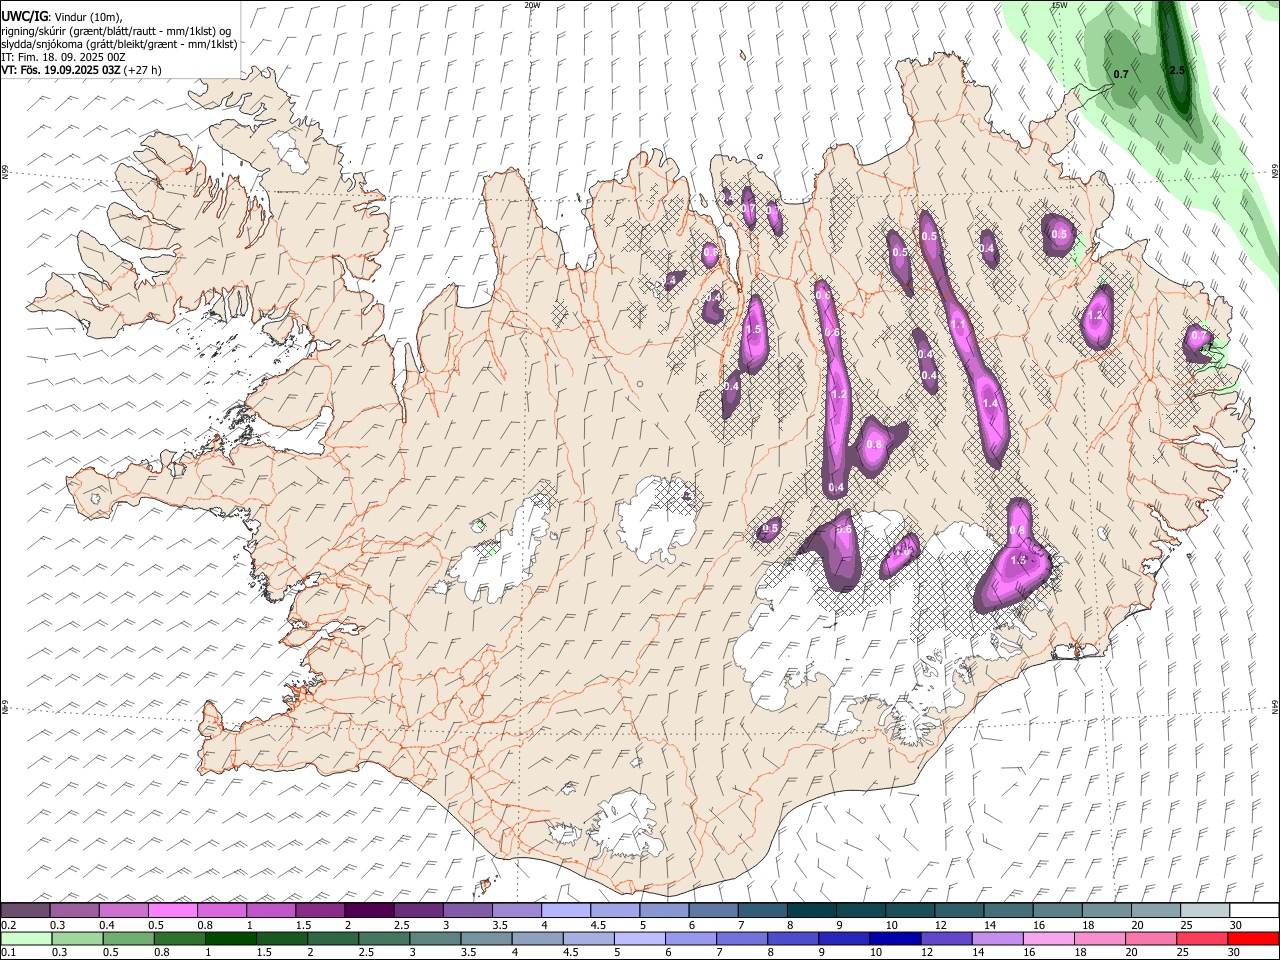Viewport: 1280px width, 960px height.
Task: Click the upper legend swatch starting at 25
Action: click(x=1205, y=910)
